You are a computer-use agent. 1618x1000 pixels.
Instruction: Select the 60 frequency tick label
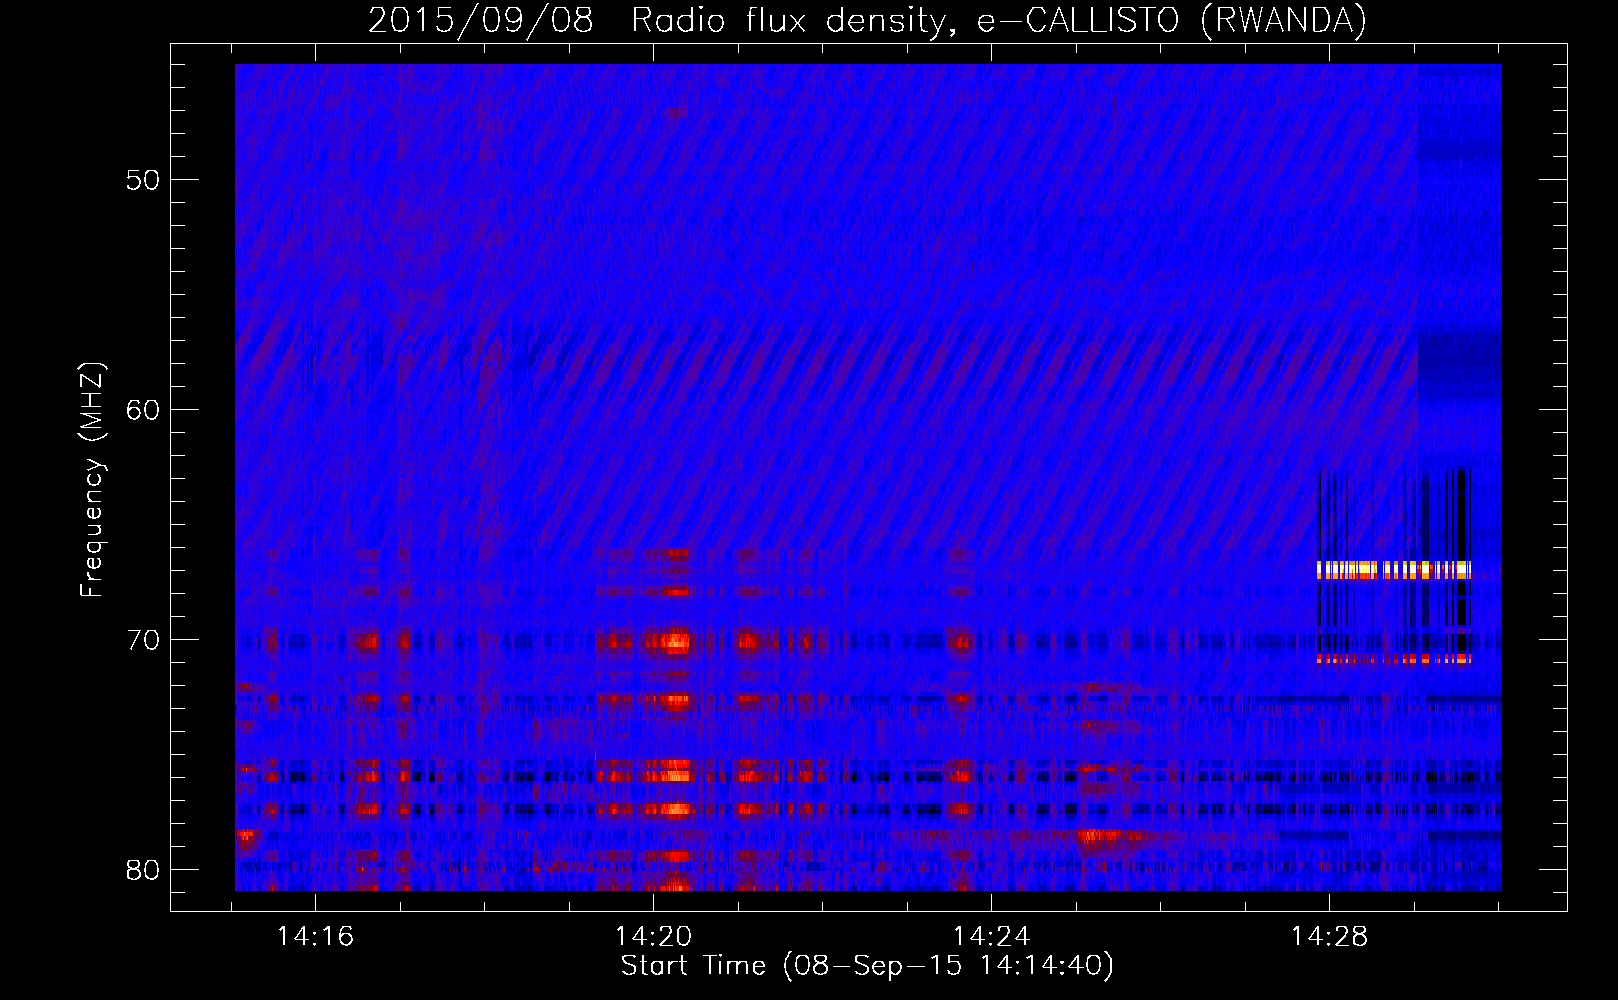tap(142, 410)
